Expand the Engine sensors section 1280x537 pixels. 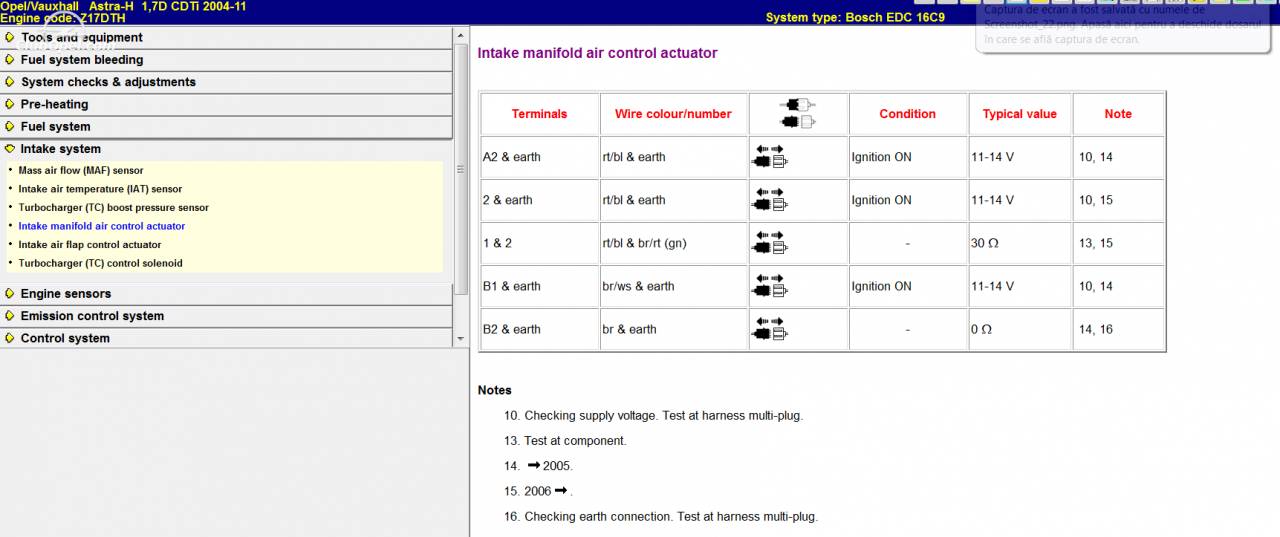point(226,294)
